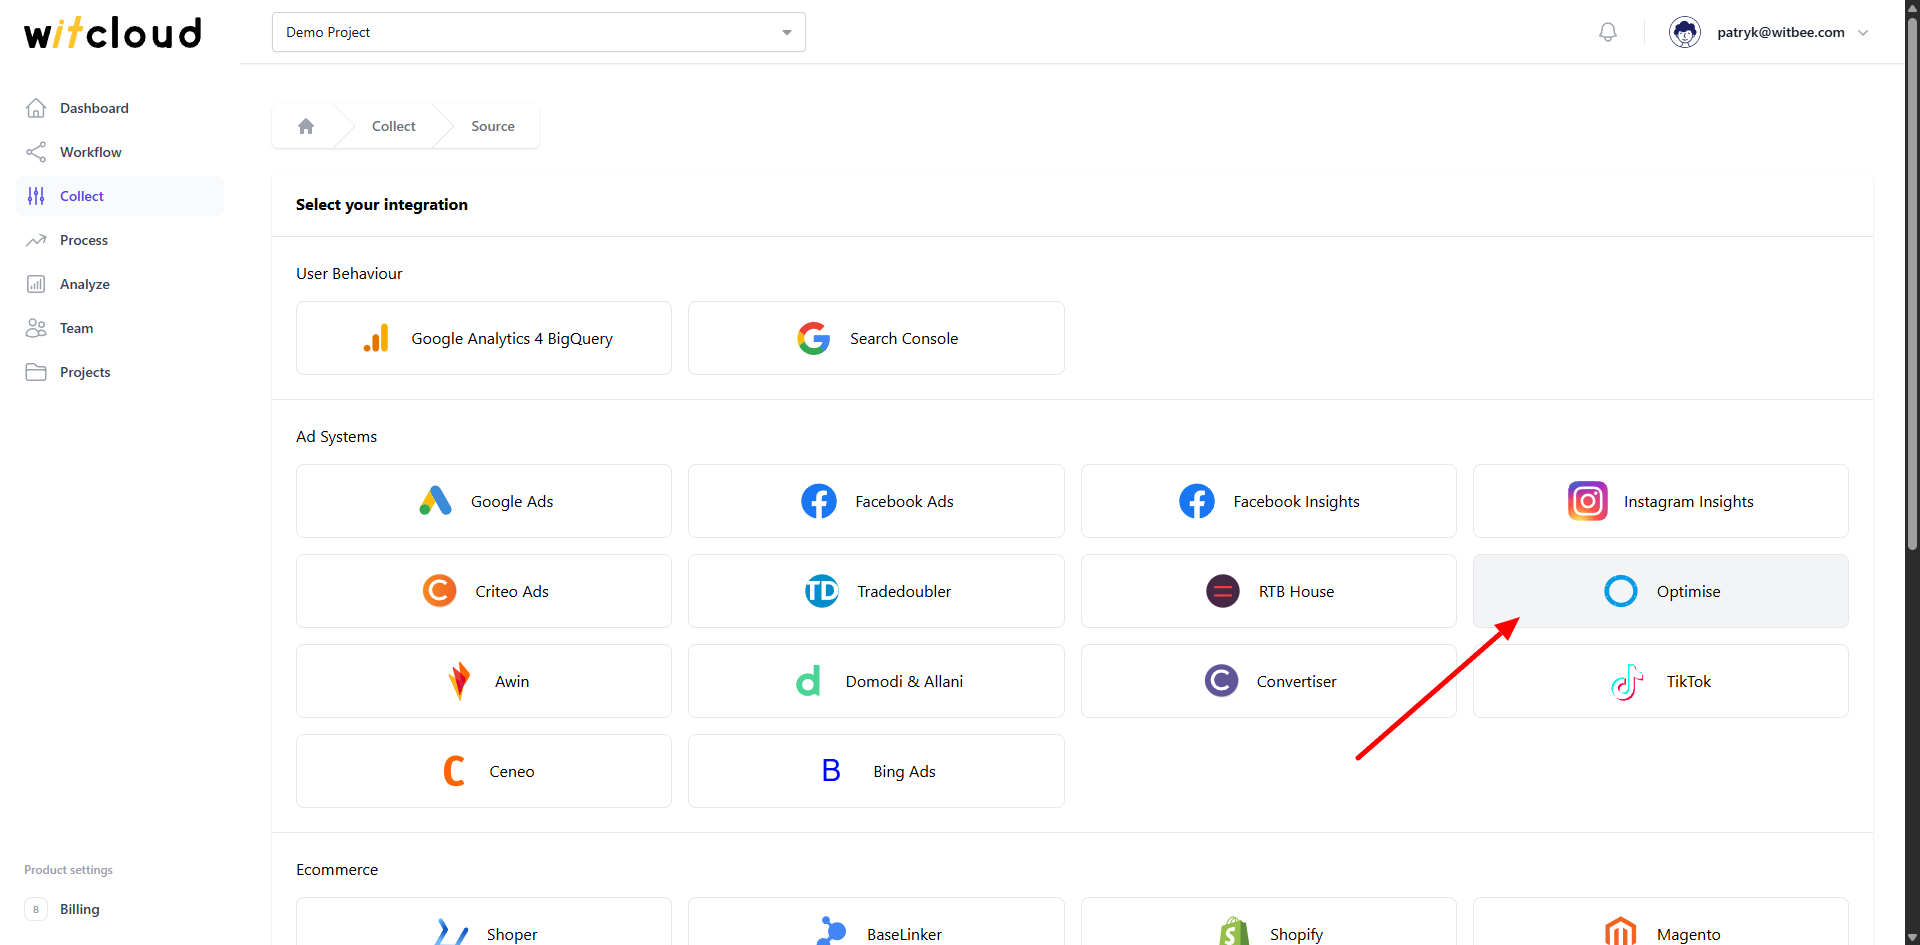Click the Analyze bar chart icon

[36, 284]
